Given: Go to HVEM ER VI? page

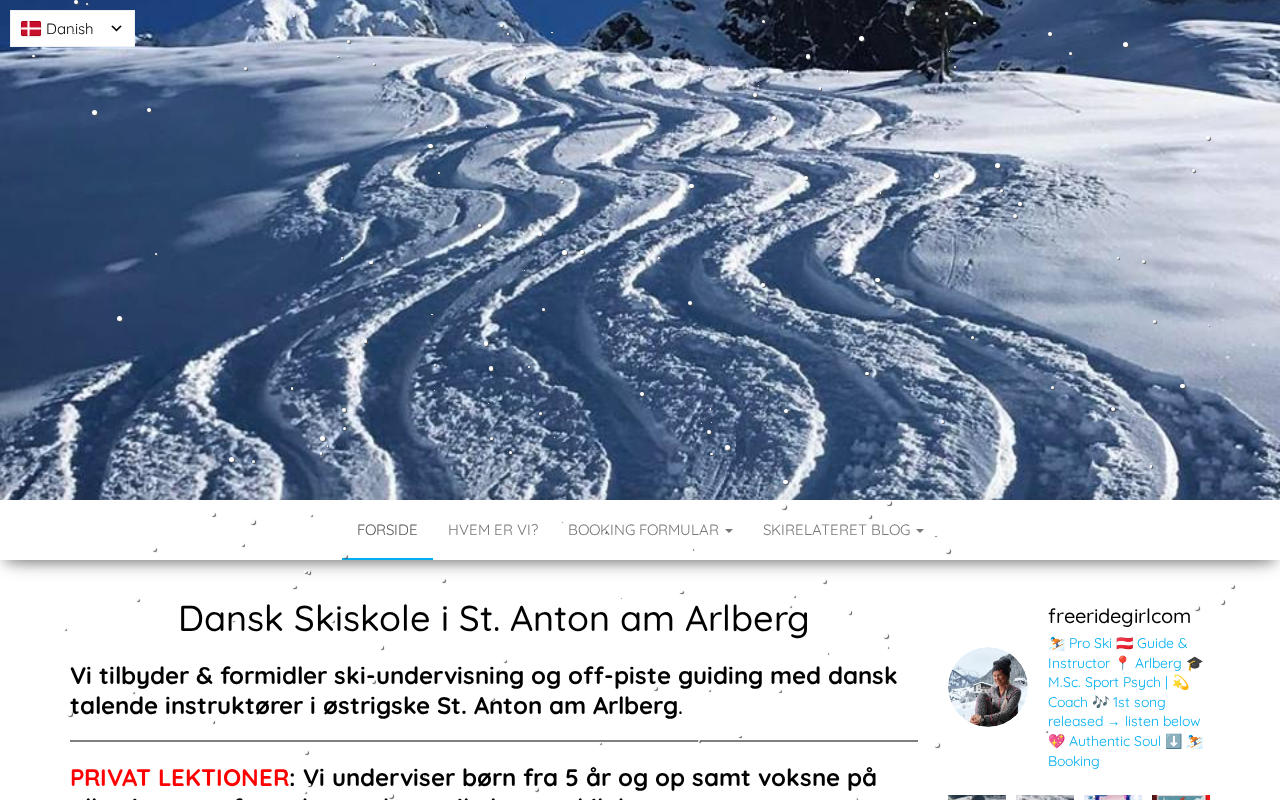Looking at the screenshot, I should 493,530.
